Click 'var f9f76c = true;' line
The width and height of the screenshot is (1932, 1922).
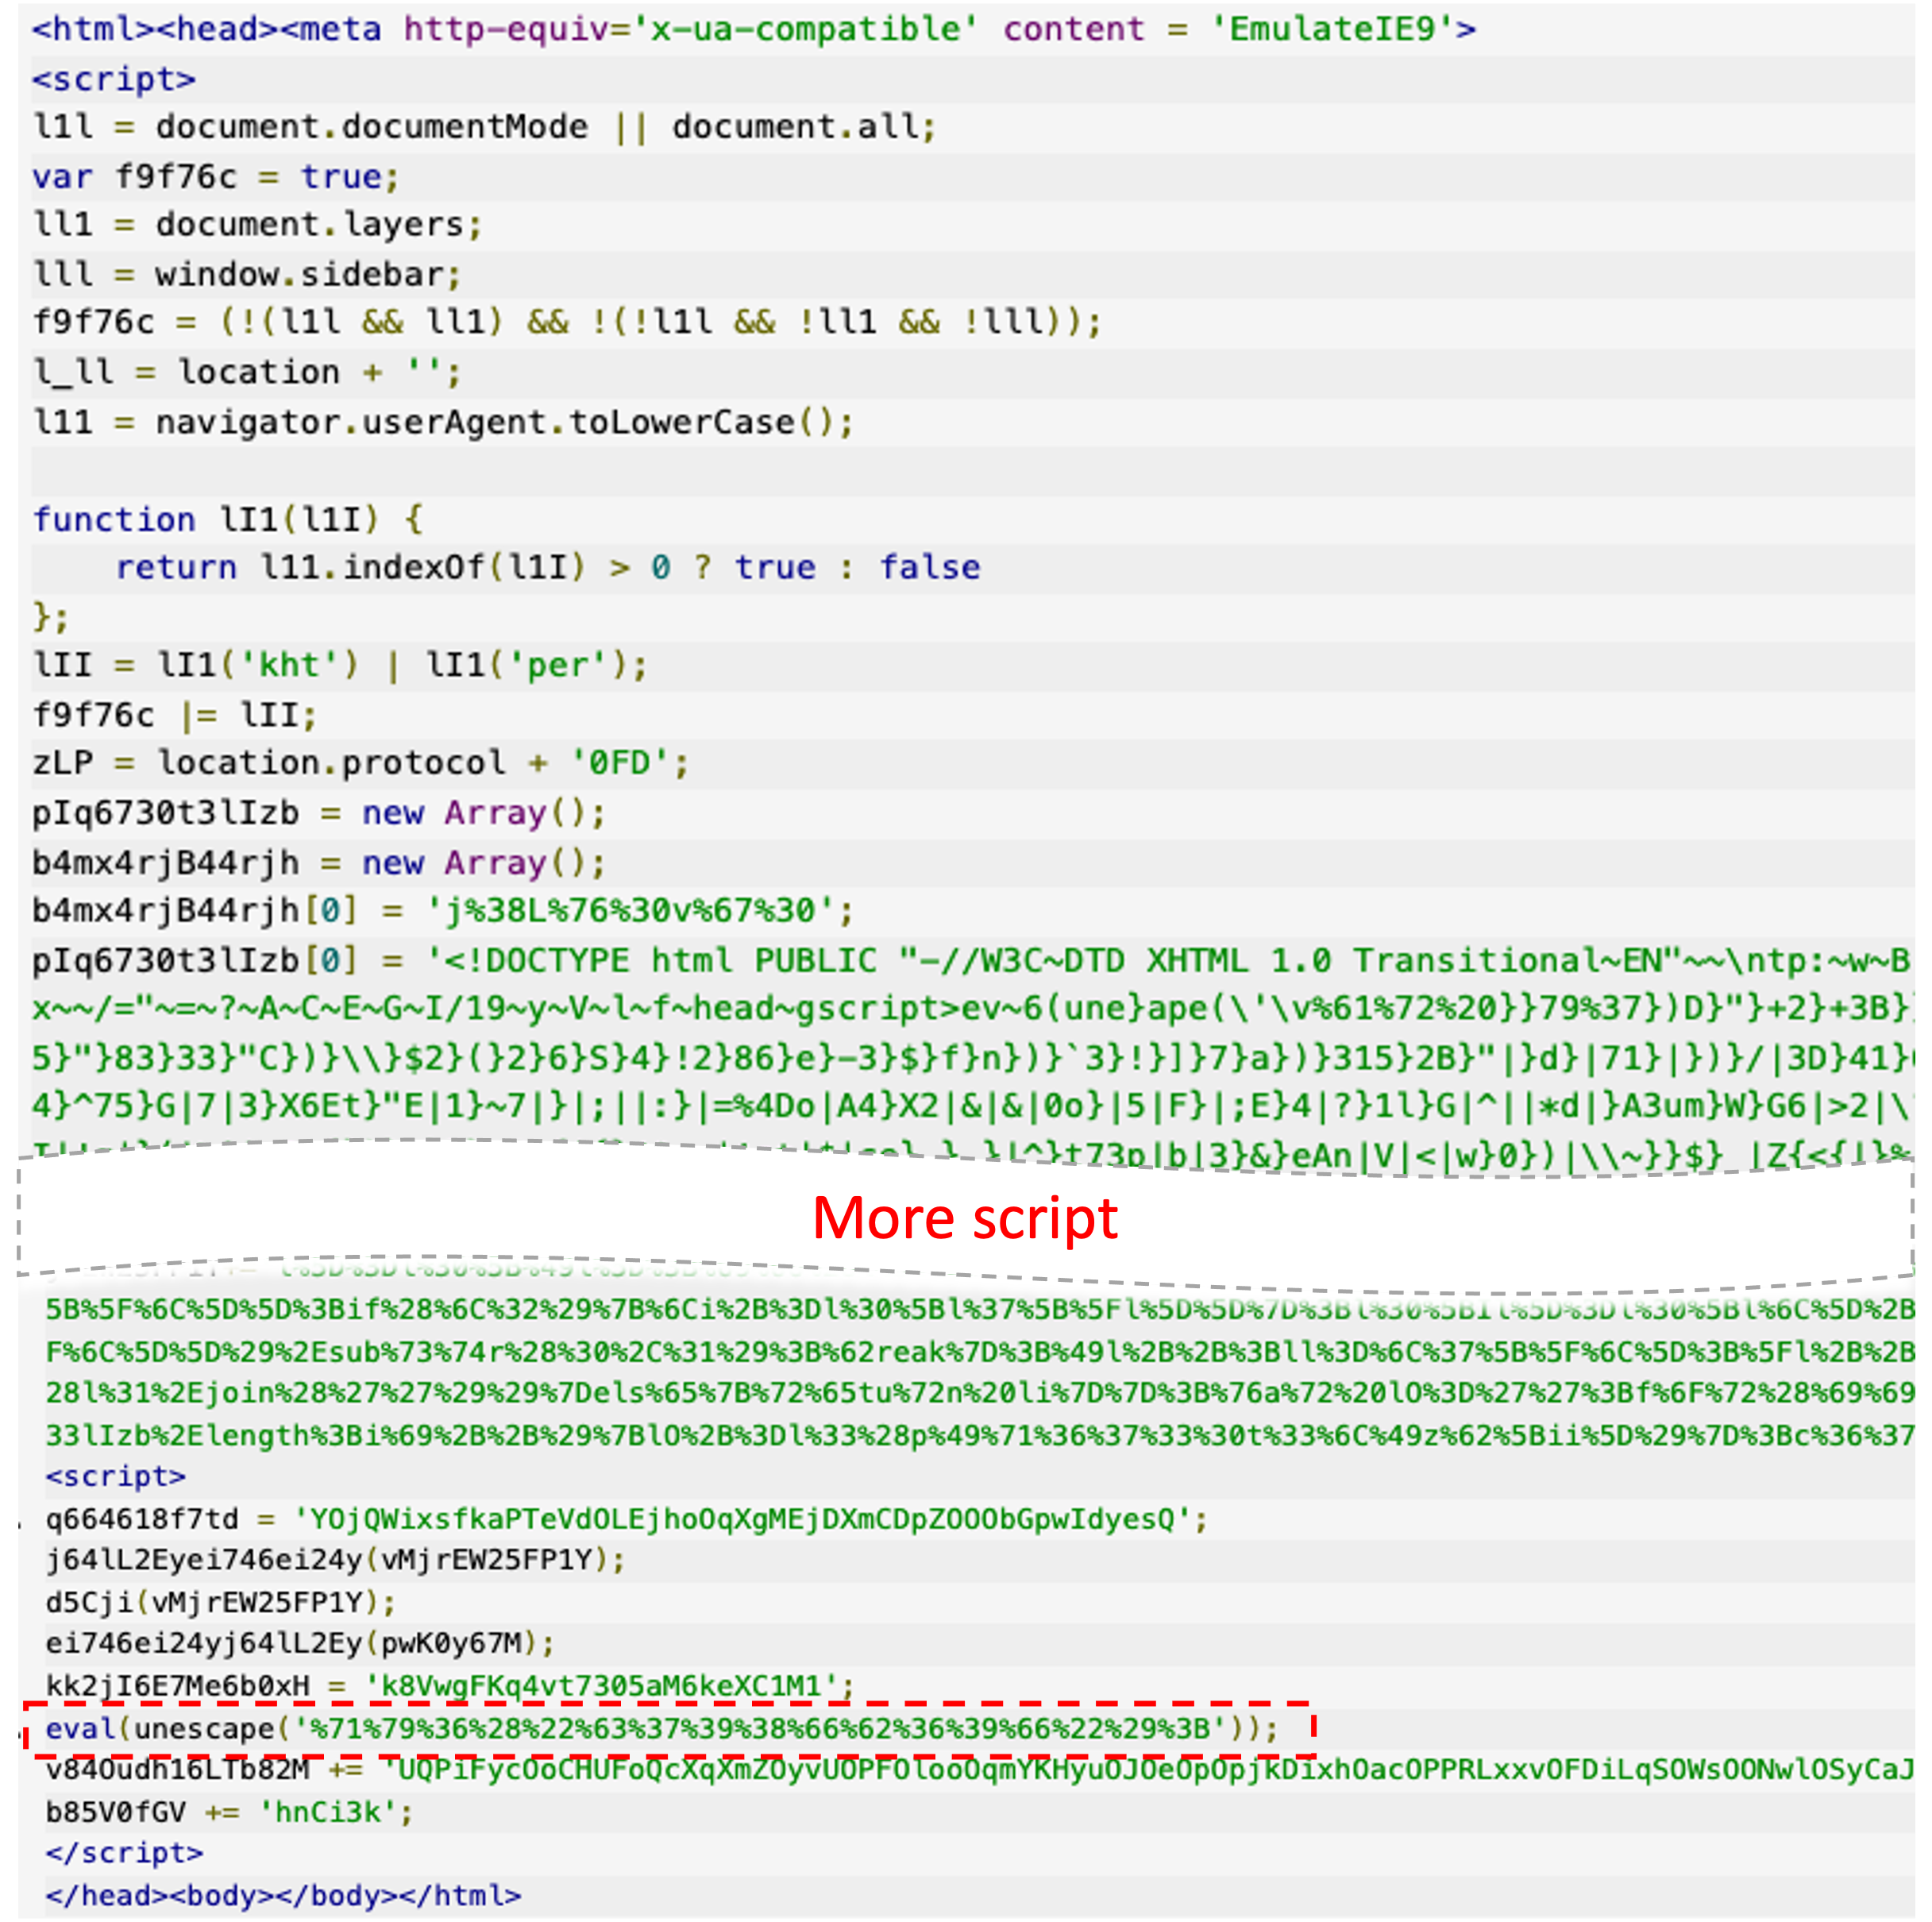pos(215,177)
